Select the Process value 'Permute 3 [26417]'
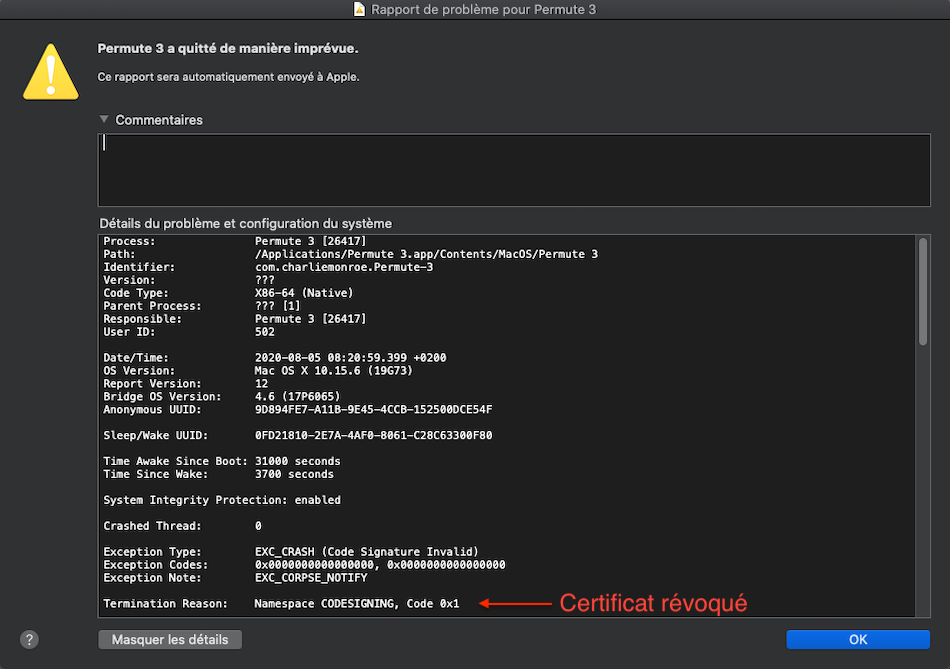This screenshot has width=950, height=669. tap(310, 241)
